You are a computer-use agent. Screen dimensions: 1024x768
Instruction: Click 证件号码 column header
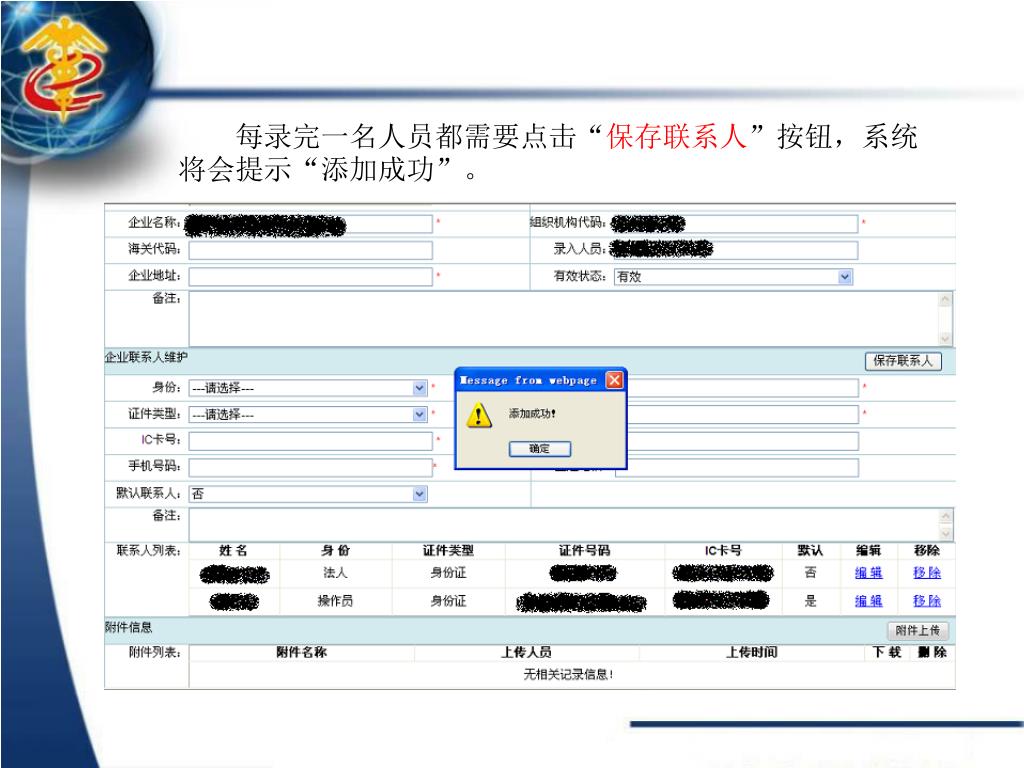point(584,551)
